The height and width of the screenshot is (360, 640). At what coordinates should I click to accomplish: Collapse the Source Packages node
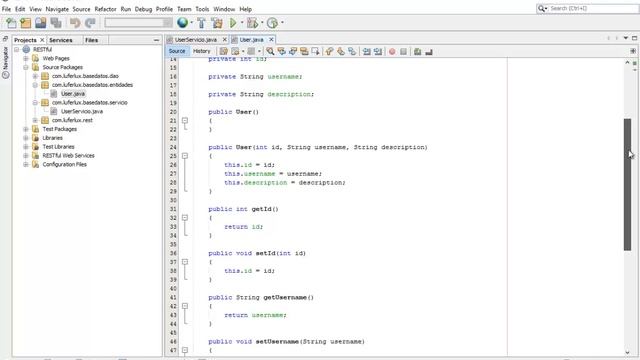click(26, 67)
